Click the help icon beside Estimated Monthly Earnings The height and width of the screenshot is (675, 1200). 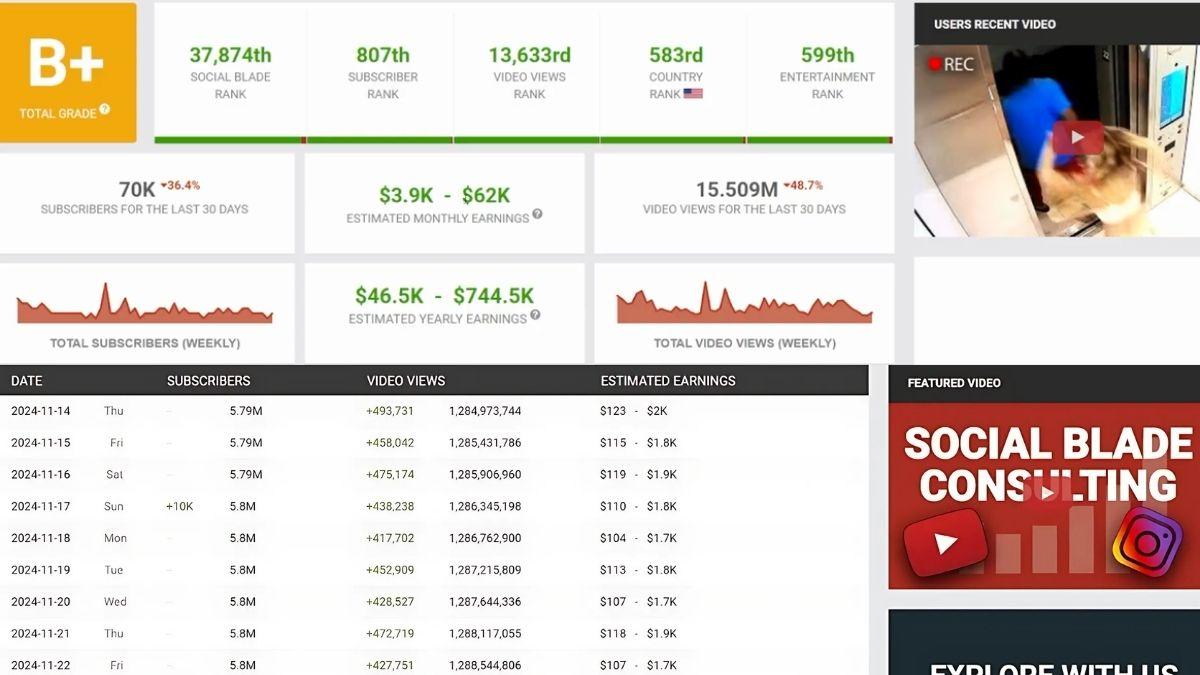tap(537, 214)
